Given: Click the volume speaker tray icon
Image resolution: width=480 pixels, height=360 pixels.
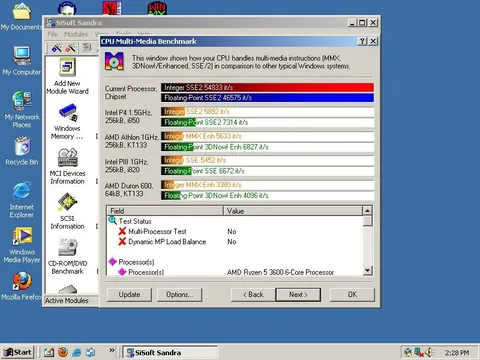Looking at the screenshot, I should point(429,352).
